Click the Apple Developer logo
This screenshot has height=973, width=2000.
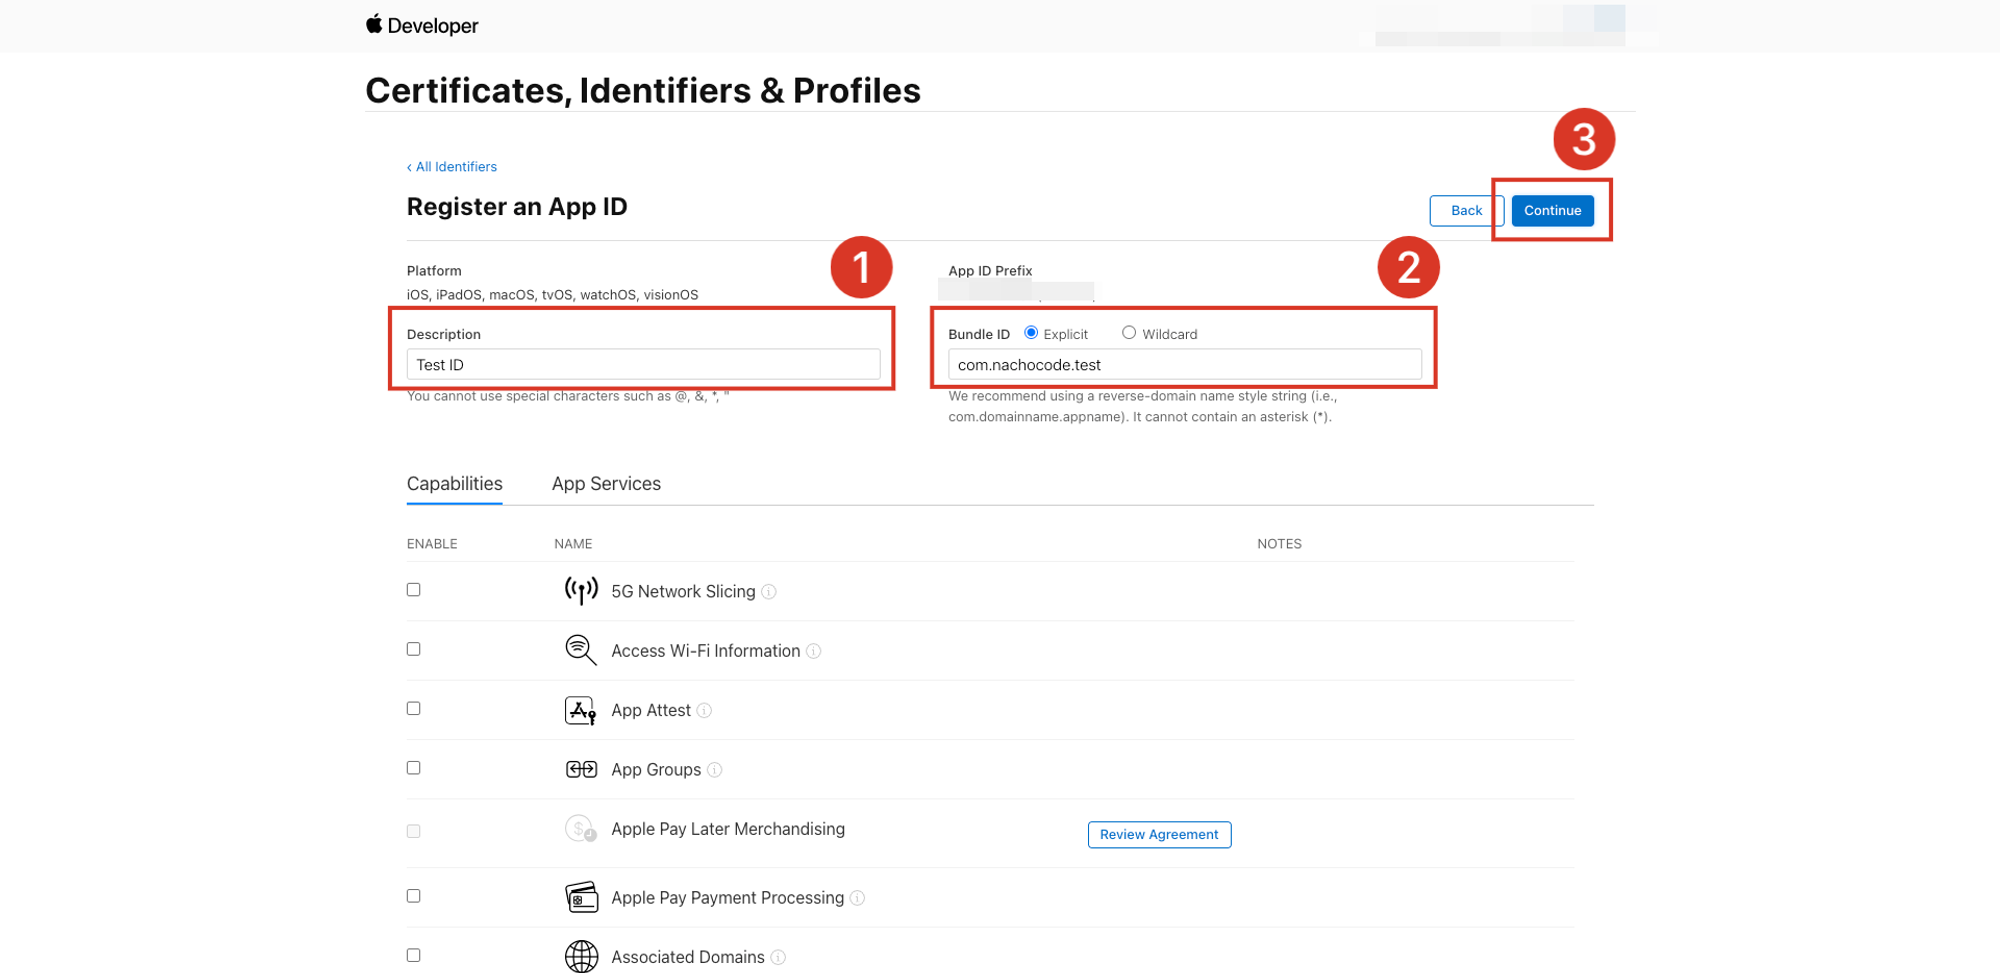click(x=421, y=25)
